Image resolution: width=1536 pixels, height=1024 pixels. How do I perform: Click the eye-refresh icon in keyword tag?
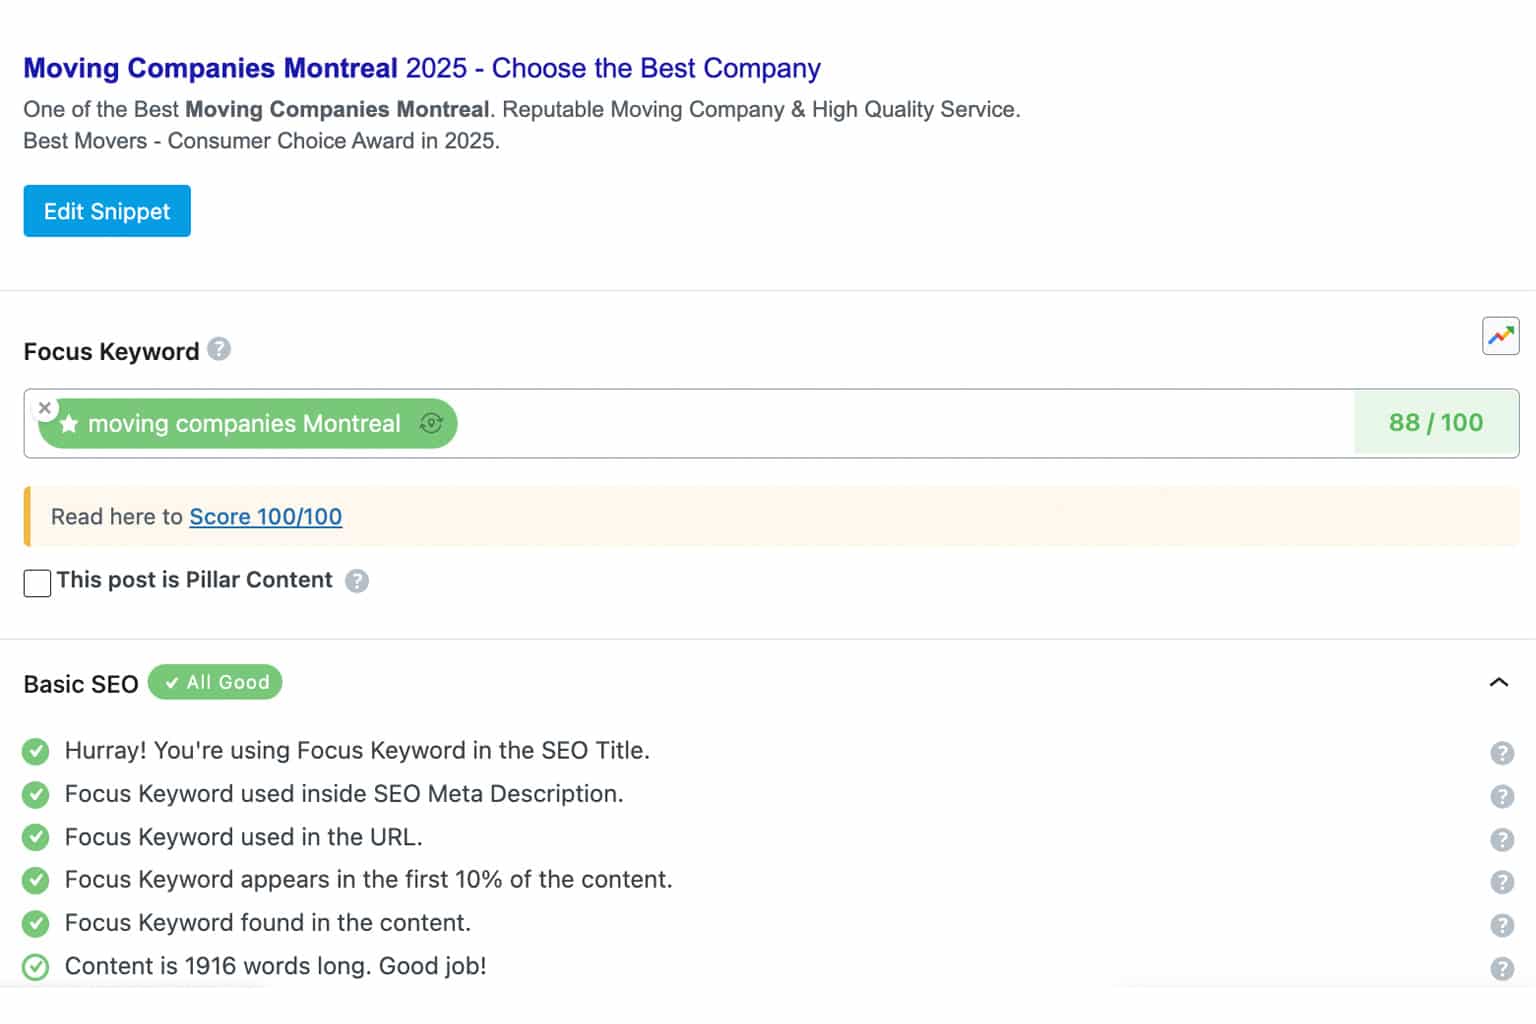[x=431, y=423]
